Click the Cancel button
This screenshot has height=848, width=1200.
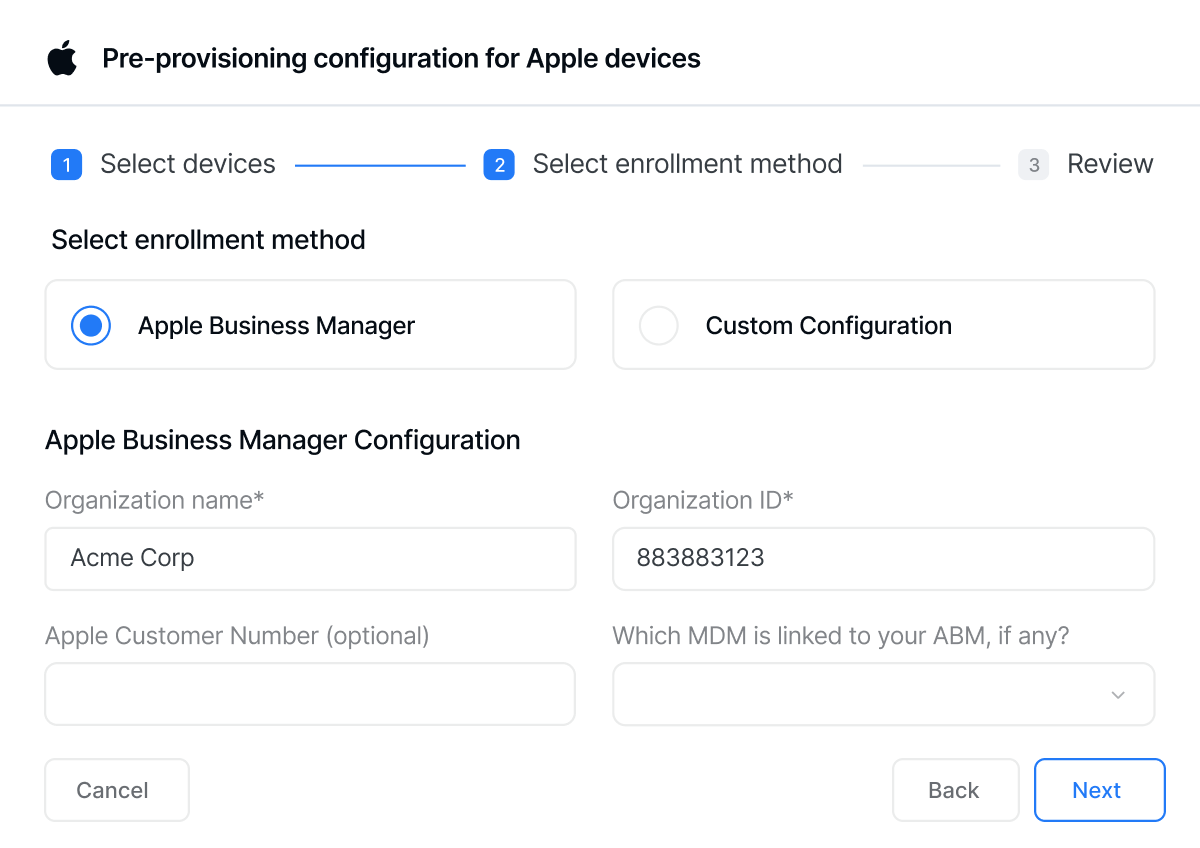pyautogui.click(x=117, y=790)
